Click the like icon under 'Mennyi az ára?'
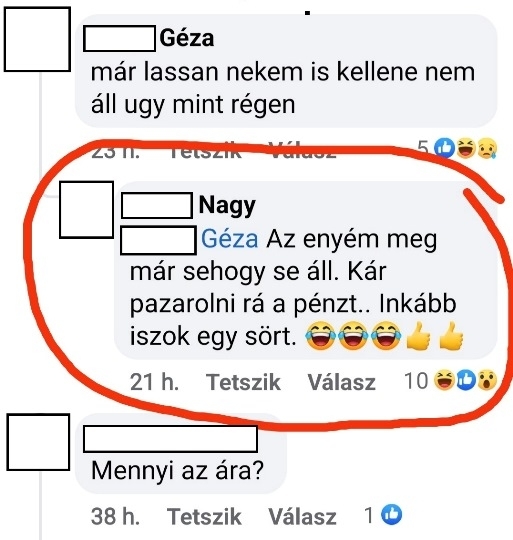Viewport: 513px width, 540px height. tap(391, 515)
